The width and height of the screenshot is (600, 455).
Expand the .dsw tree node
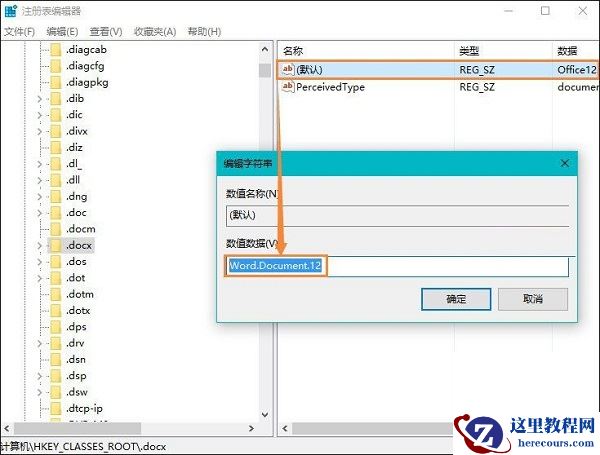pos(39,392)
